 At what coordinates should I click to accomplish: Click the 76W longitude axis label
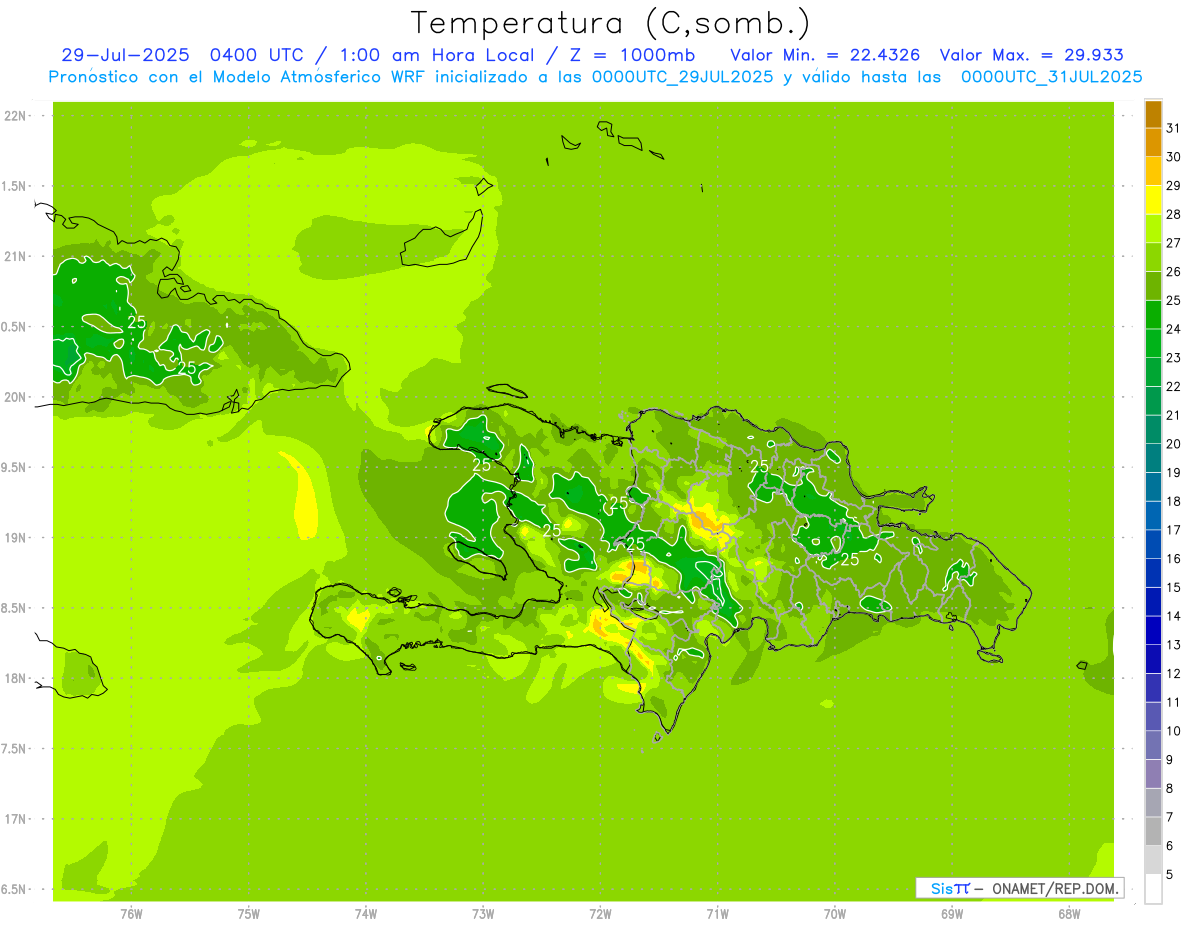pyautogui.click(x=131, y=913)
